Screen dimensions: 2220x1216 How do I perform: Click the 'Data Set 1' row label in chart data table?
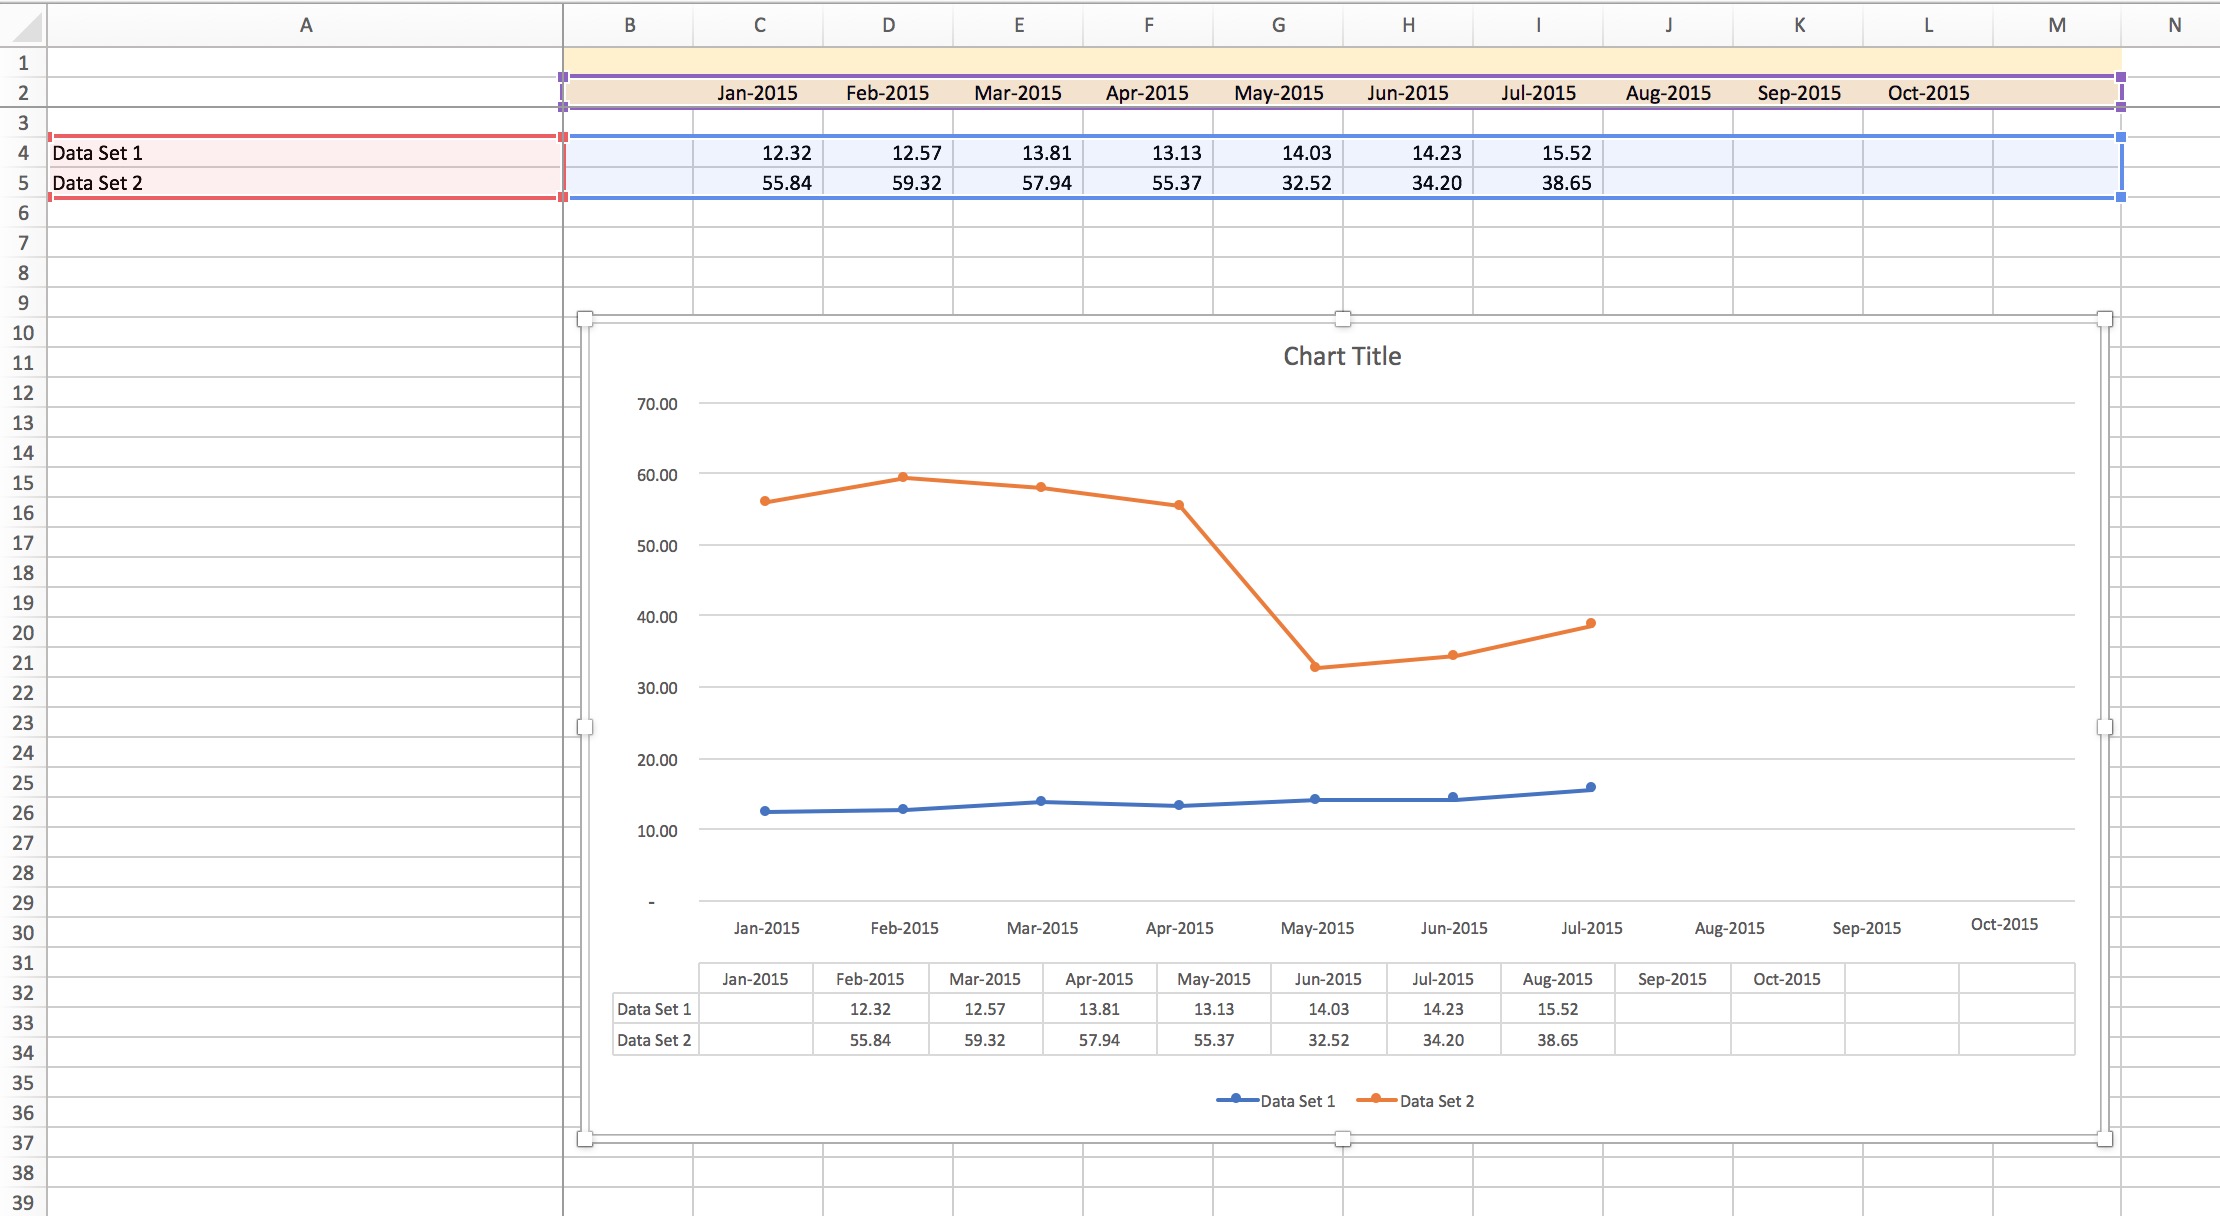(654, 1009)
